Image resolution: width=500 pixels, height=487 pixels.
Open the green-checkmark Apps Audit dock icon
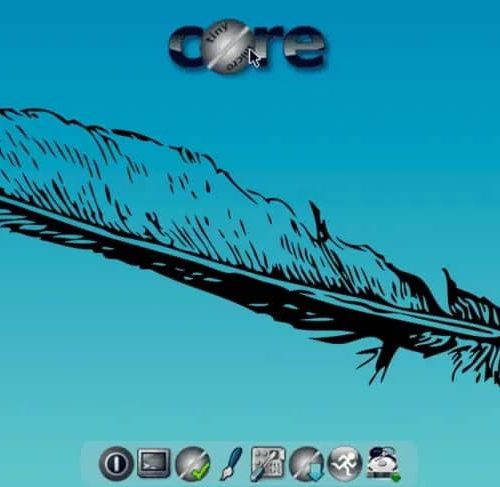(193, 464)
